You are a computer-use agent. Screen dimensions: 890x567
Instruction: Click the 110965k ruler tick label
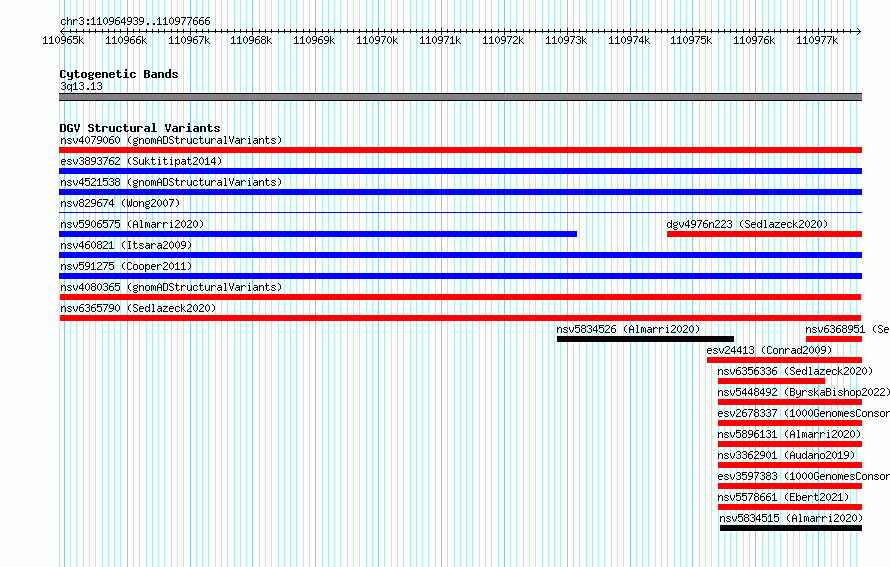pos(63,40)
